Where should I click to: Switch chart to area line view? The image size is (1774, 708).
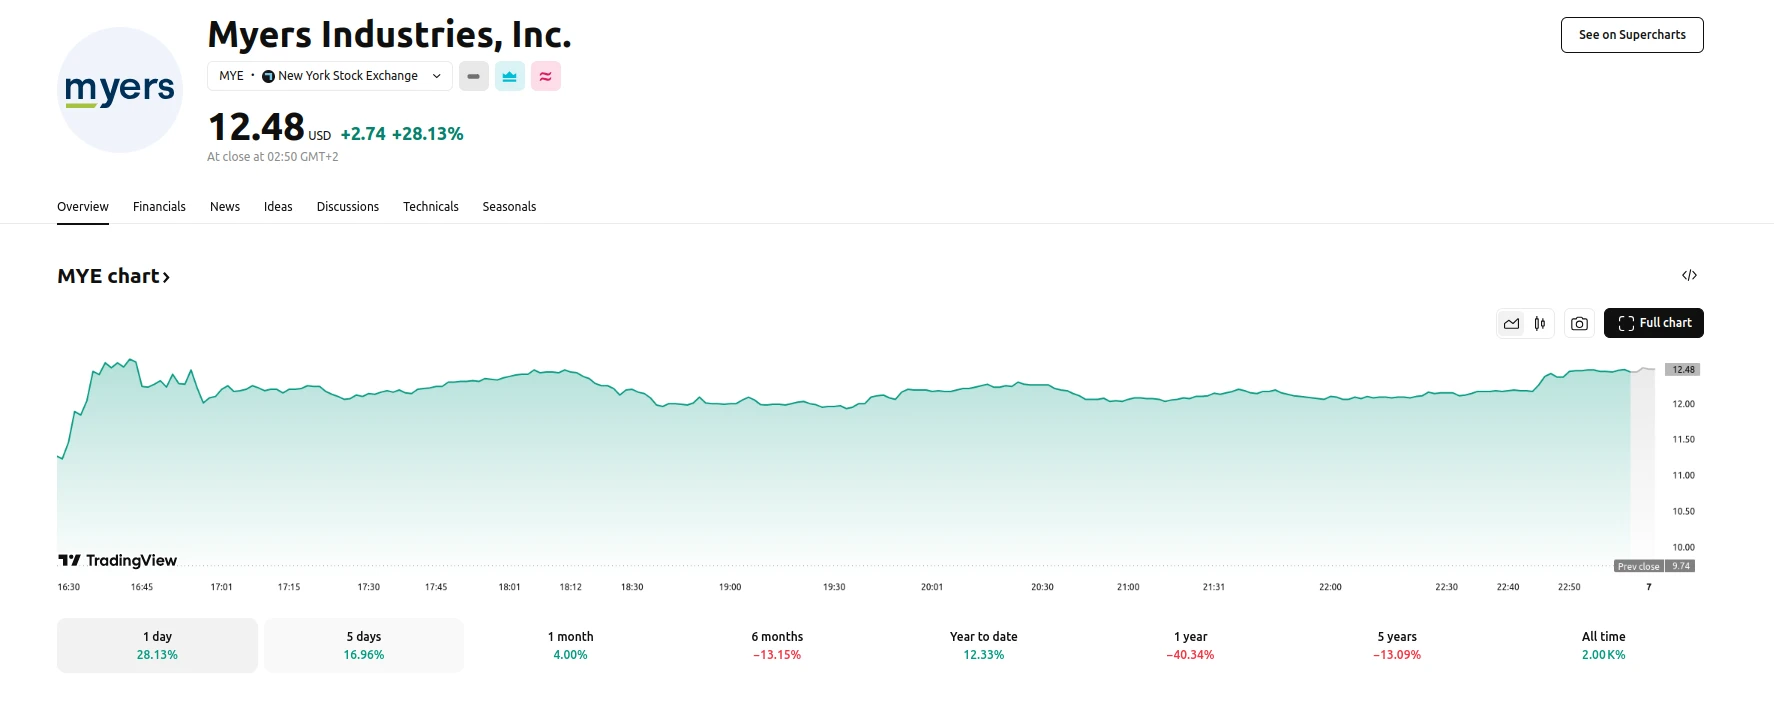click(x=1512, y=323)
